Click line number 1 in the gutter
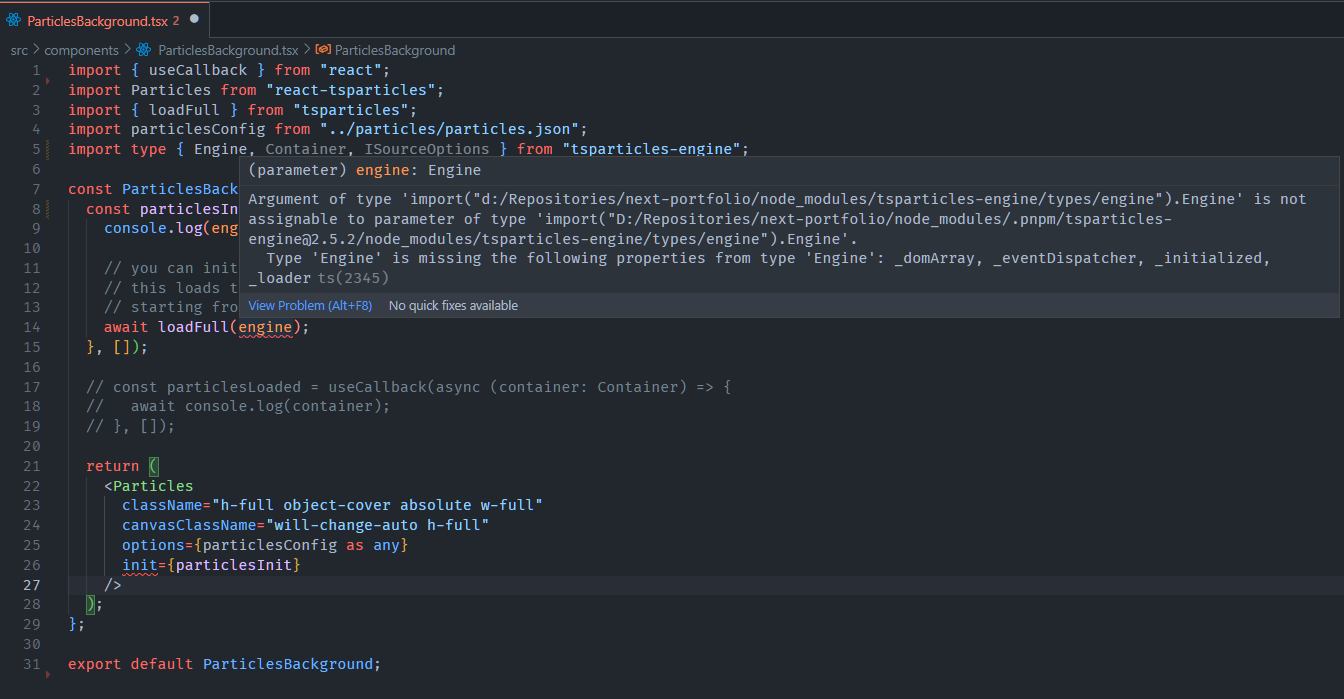The height and width of the screenshot is (699, 1344). [35, 69]
